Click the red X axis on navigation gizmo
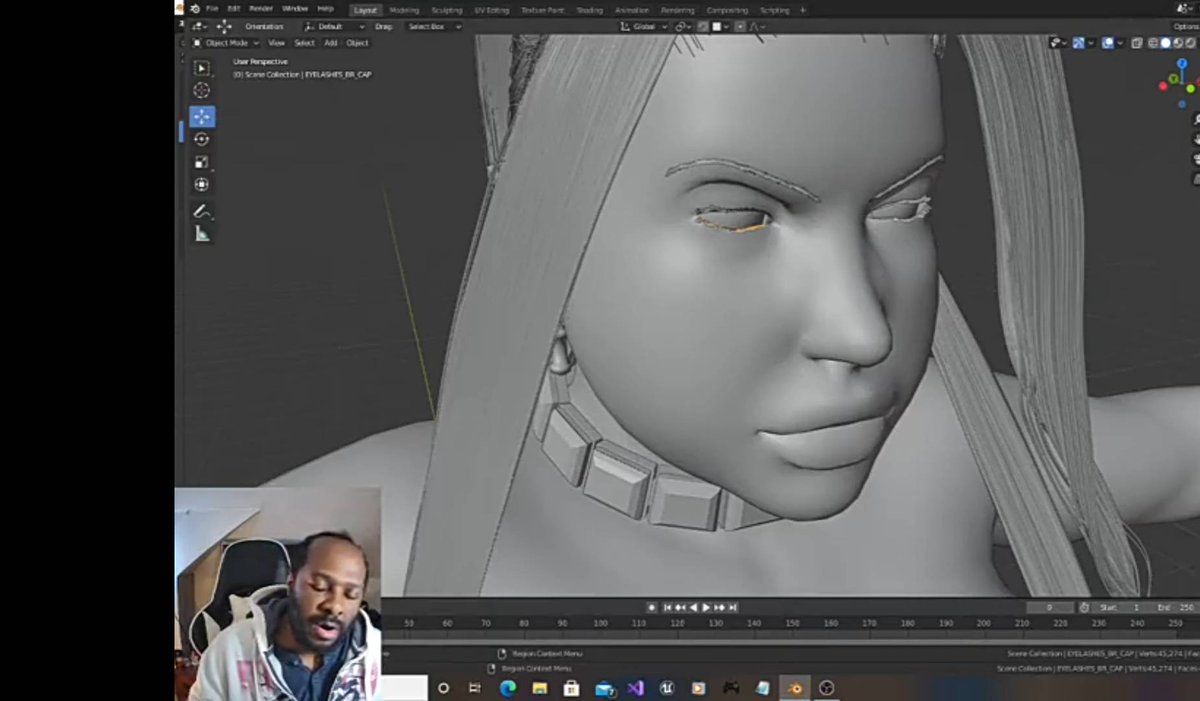The image size is (1200, 701). [1163, 87]
